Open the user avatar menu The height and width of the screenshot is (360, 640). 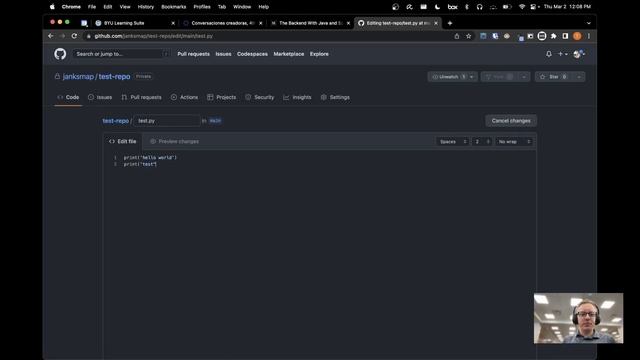pyautogui.click(x=579, y=54)
